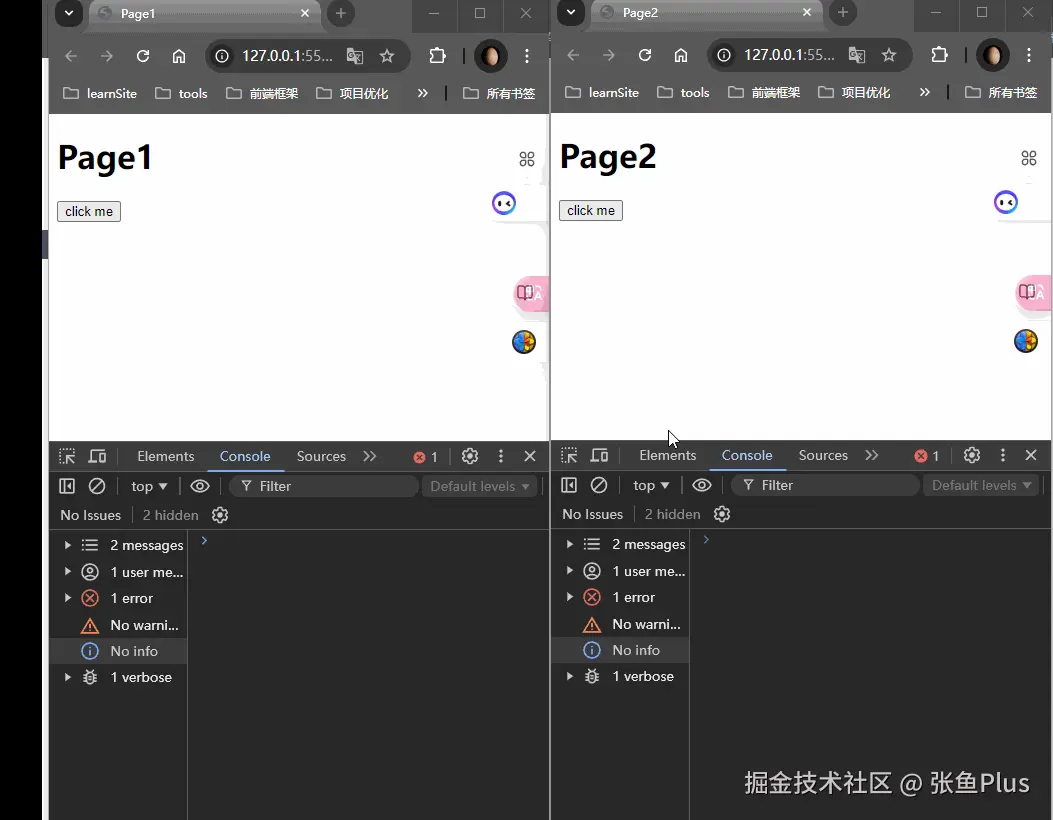
Task: Select Console tab in Page2 DevTools
Action: [x=747, y=455]
